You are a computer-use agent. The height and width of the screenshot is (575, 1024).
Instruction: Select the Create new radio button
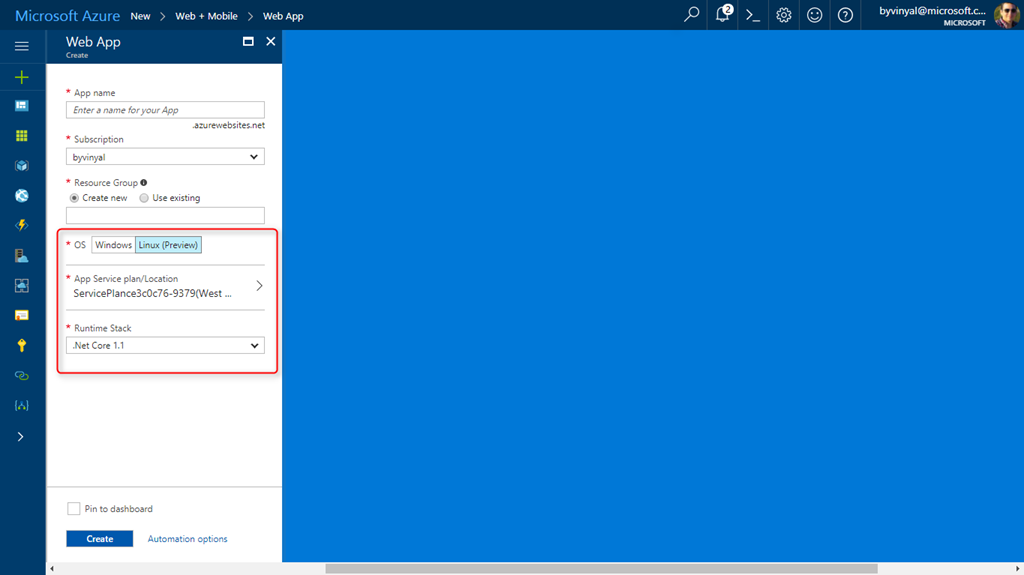click(74, 198)
